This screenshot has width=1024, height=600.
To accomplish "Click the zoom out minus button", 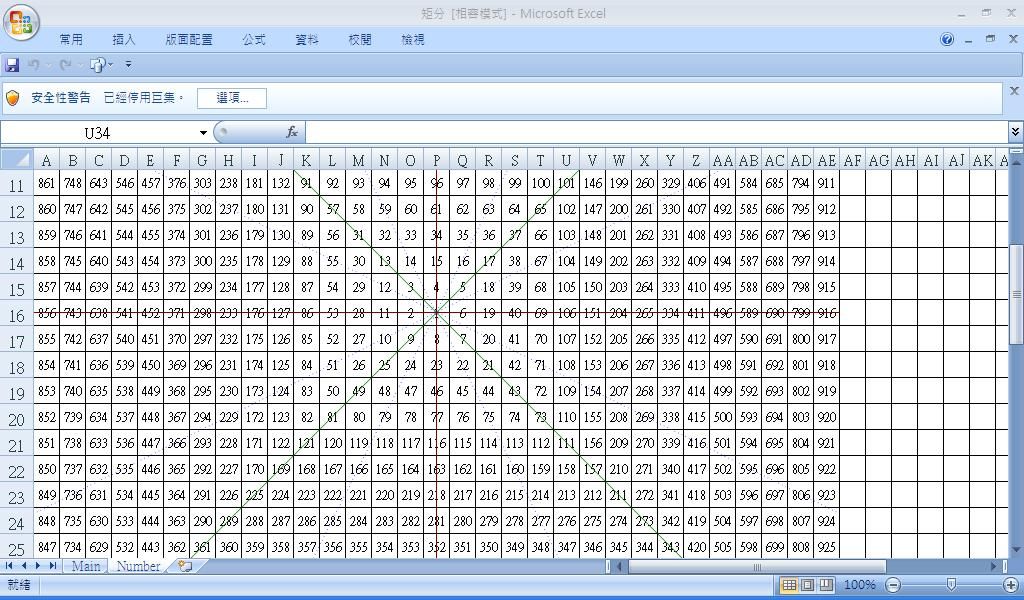I will [893, 586].
